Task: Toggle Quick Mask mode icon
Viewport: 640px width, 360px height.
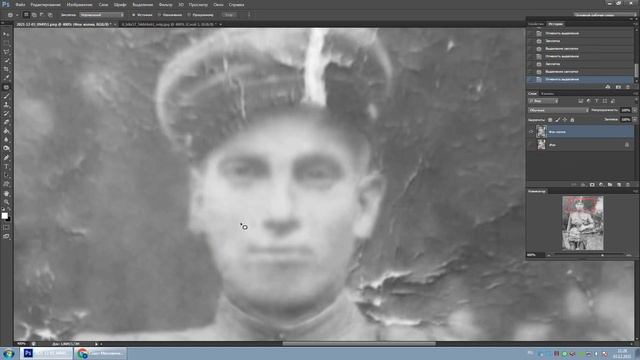Action: pos(6,228)
